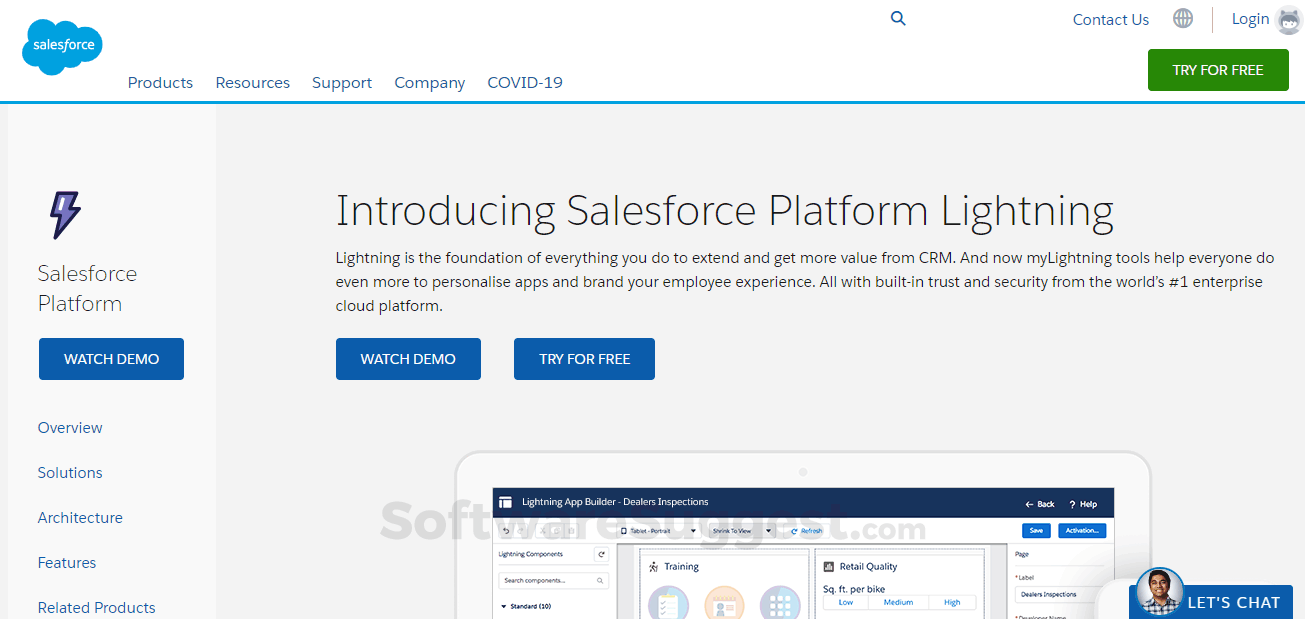
Task: Click the Help question mark in the App Builder
Action: (1071, 504)
